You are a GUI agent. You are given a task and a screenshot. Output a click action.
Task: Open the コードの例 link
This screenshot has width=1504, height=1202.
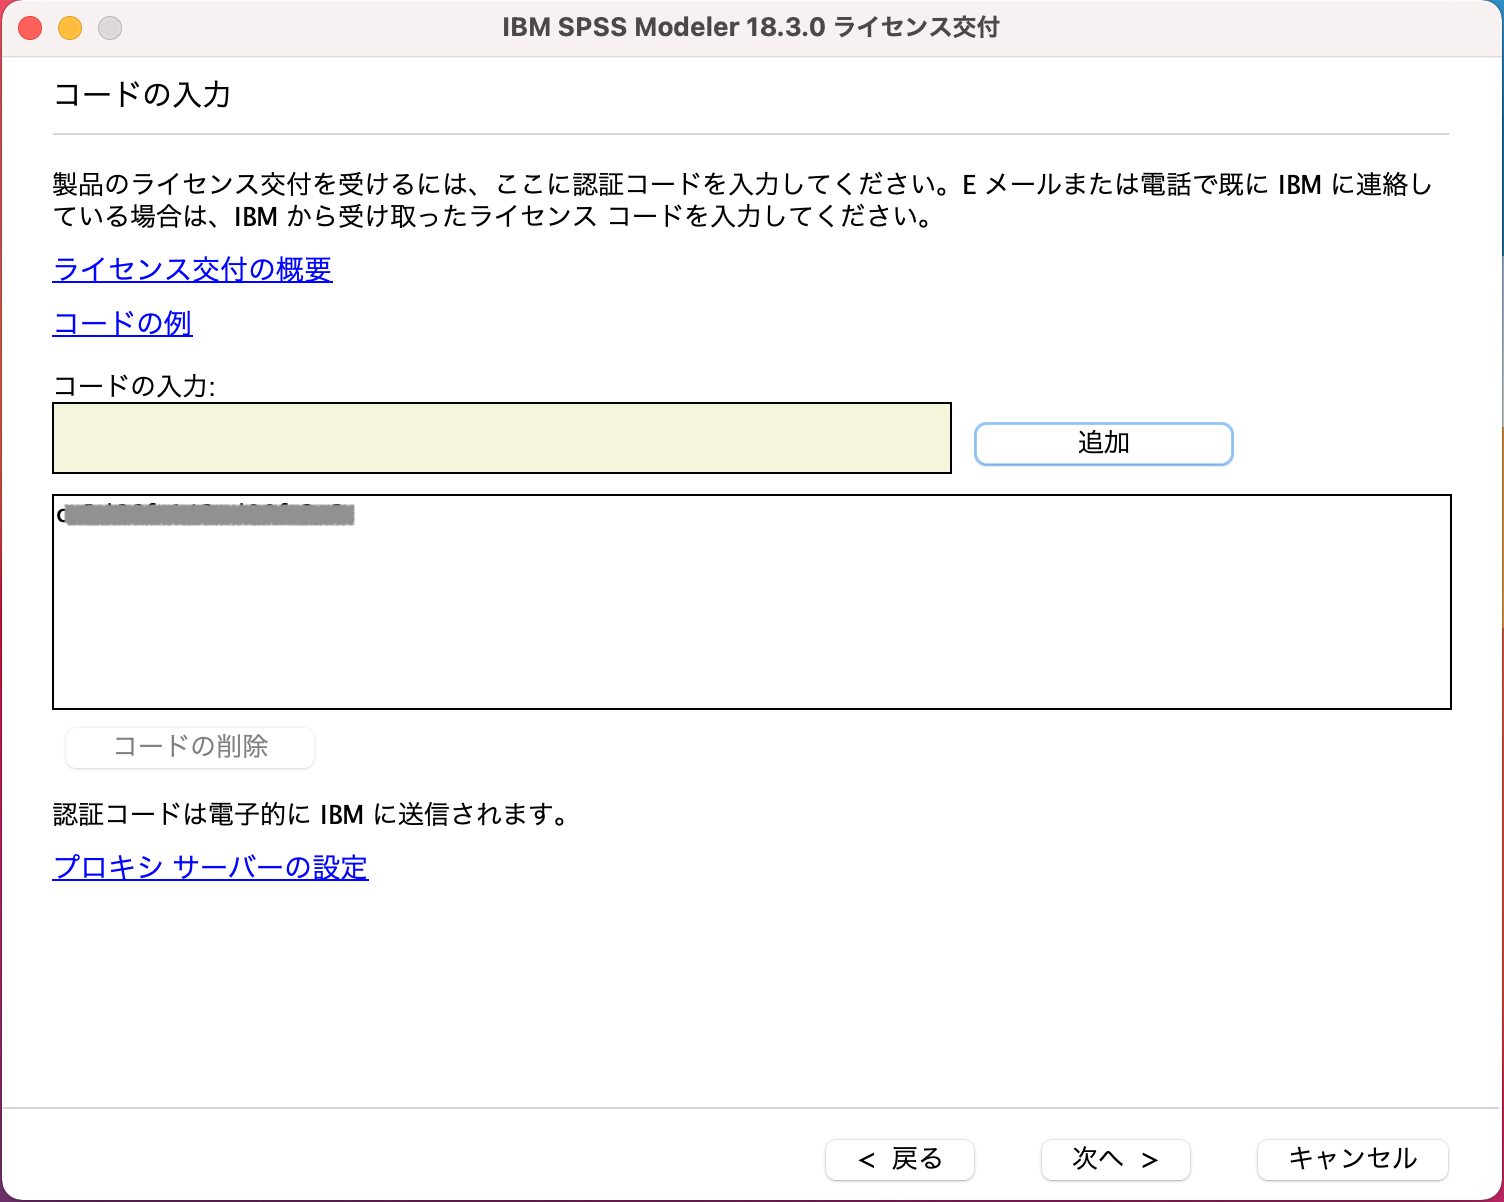pyautogui.click(x=122, y=323)
